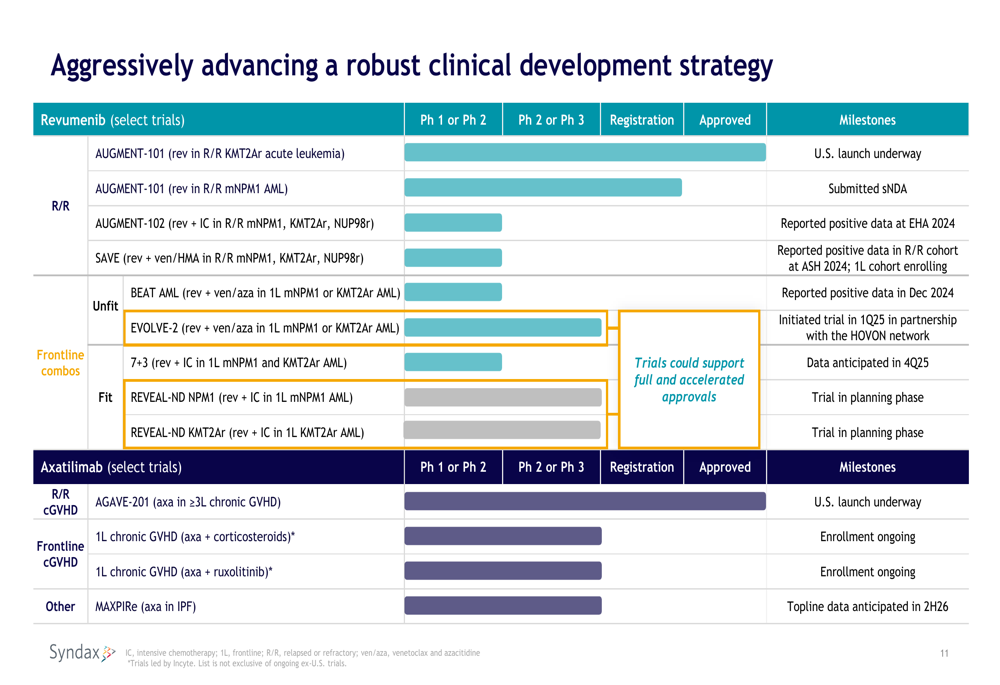Image resolution: width=1000 pixels, height=685 pixels.
Task: Select 'Approved' in the Revumenib header
Action: 724,120
